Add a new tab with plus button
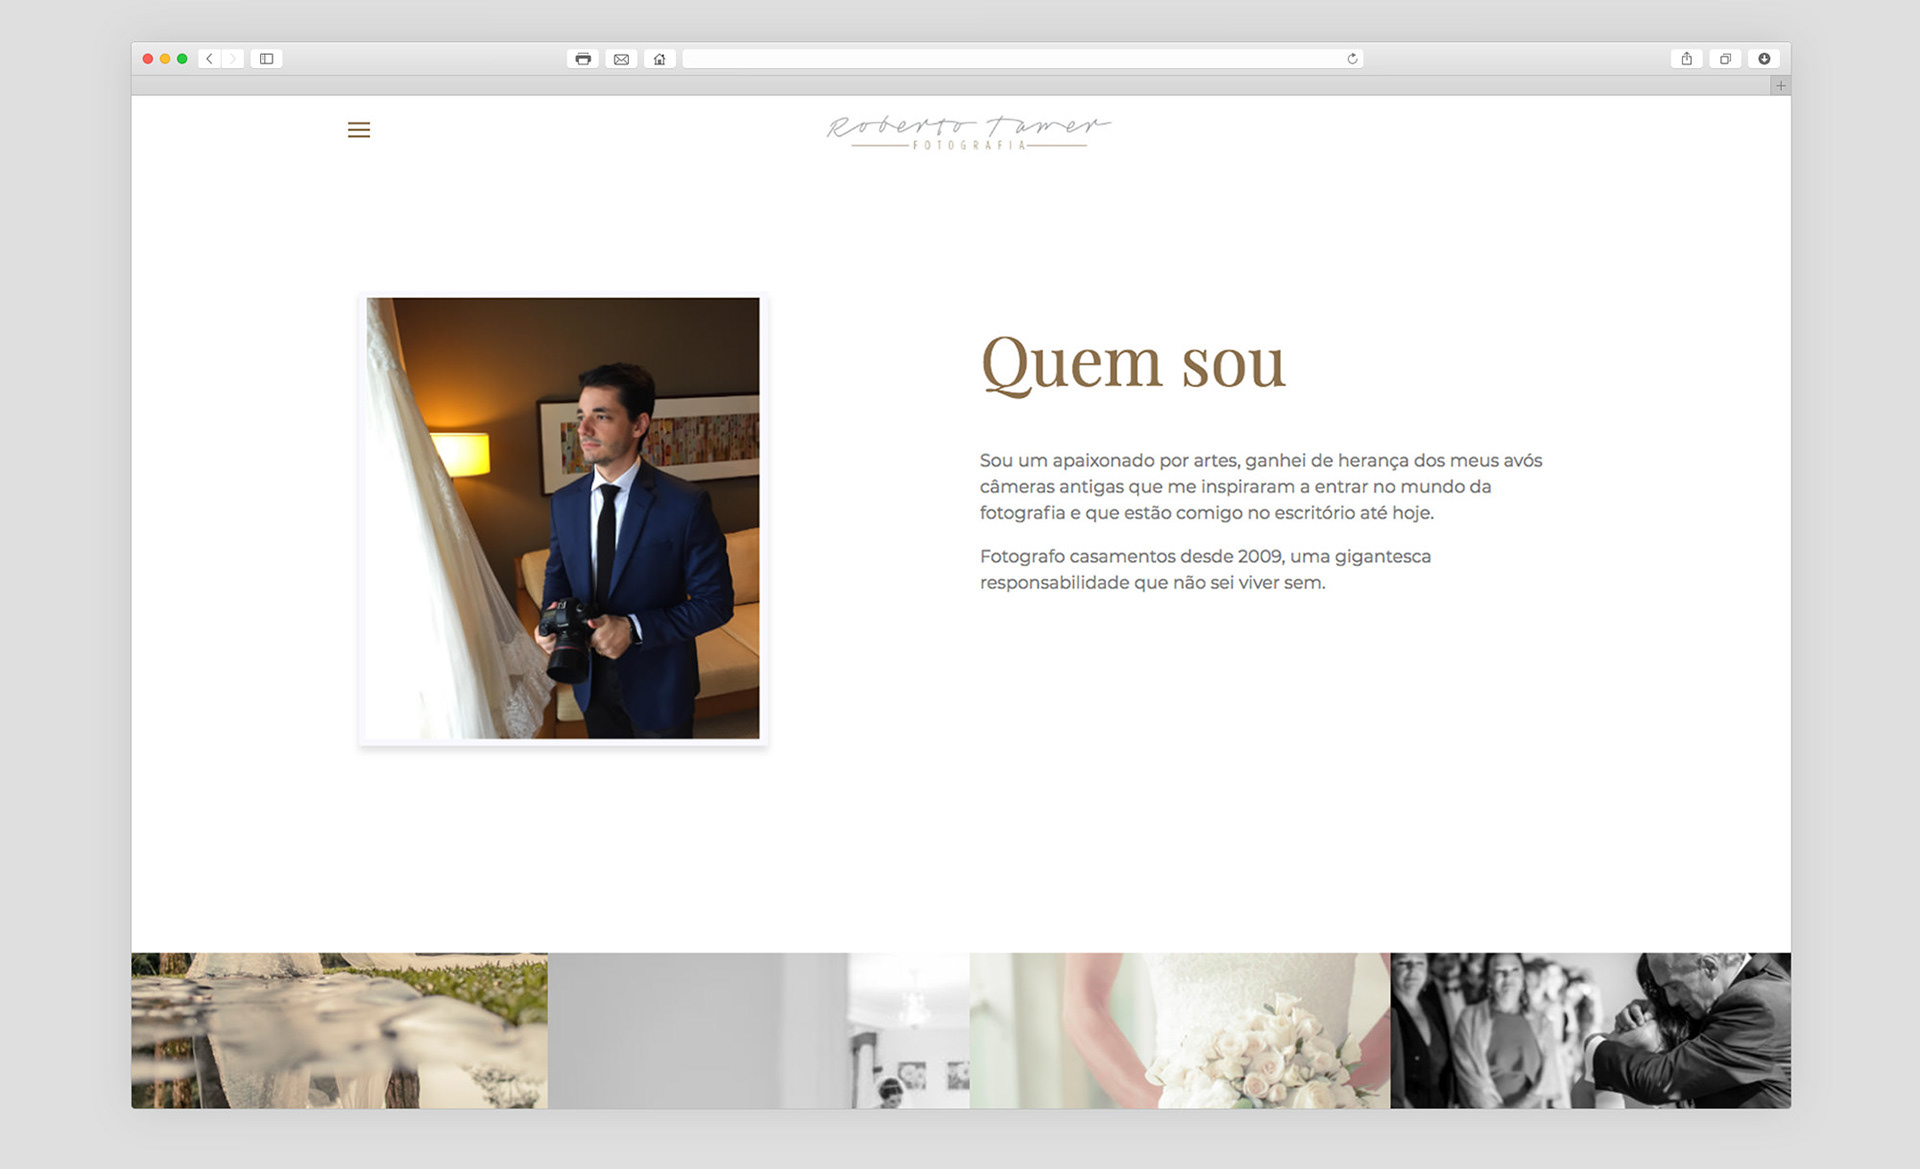Image resolution: width=1920 pixels, height=1169 pixels. 1780,86
